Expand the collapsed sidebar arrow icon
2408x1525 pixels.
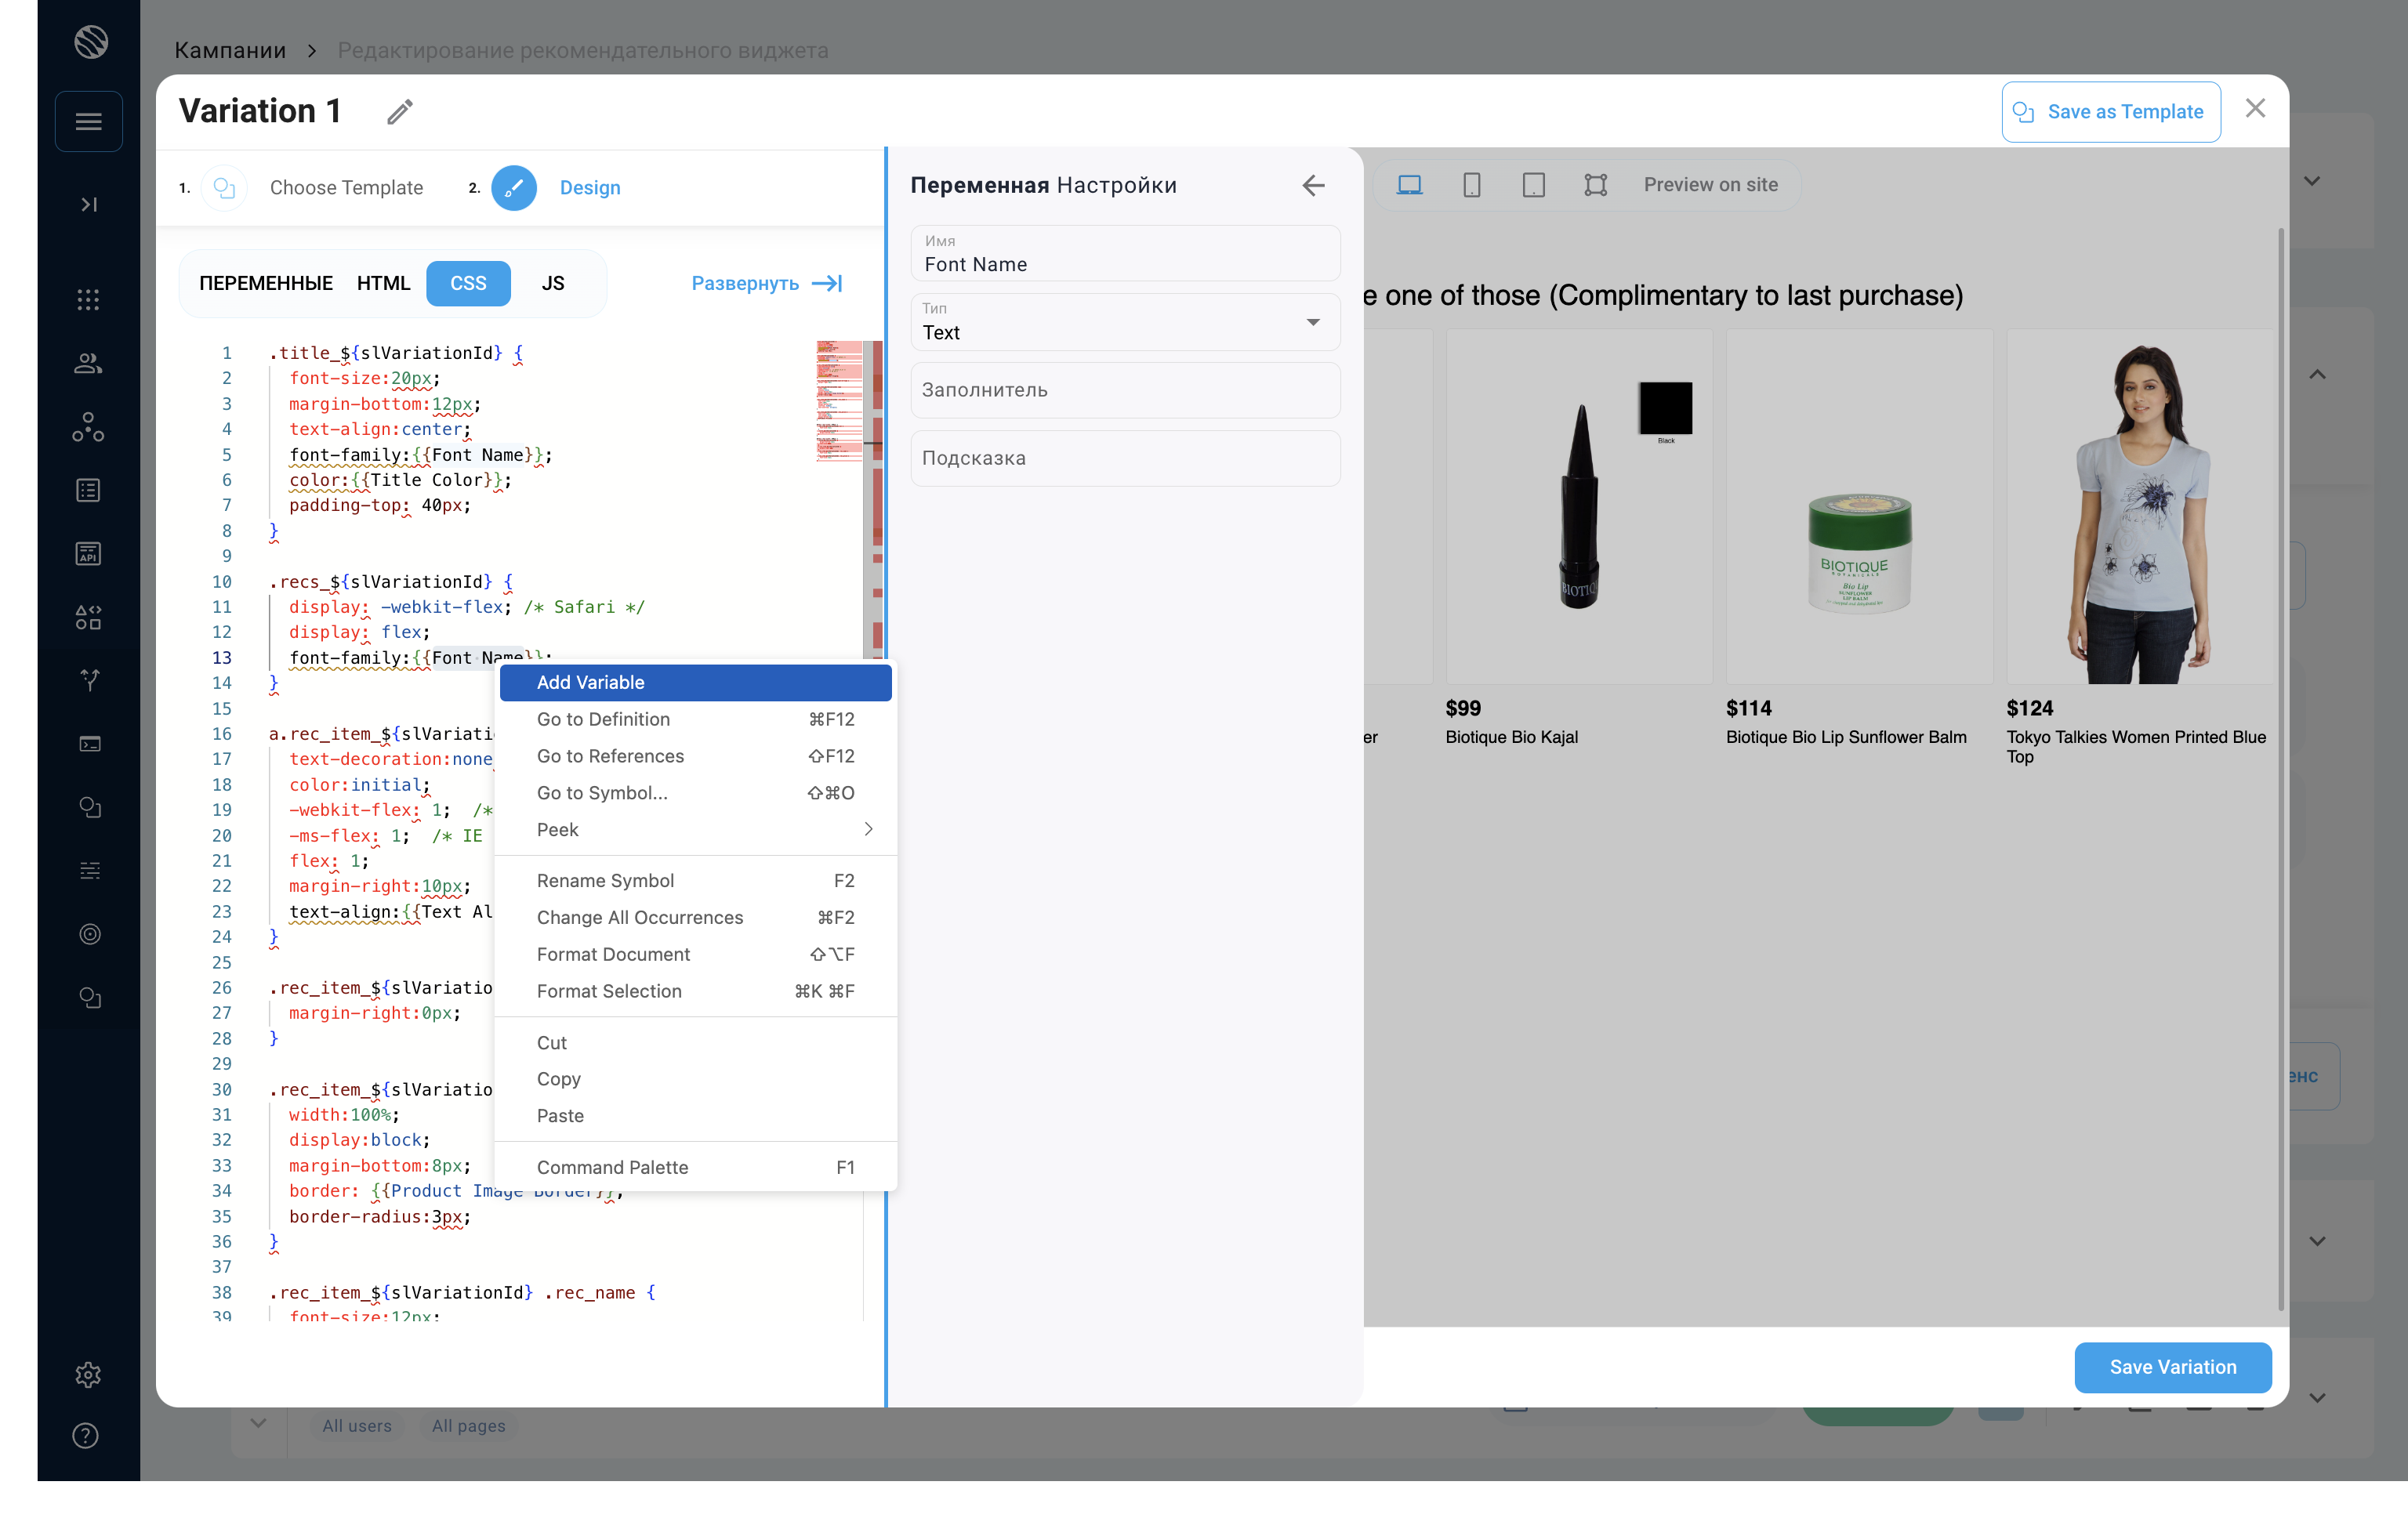(x=89, y=204)
